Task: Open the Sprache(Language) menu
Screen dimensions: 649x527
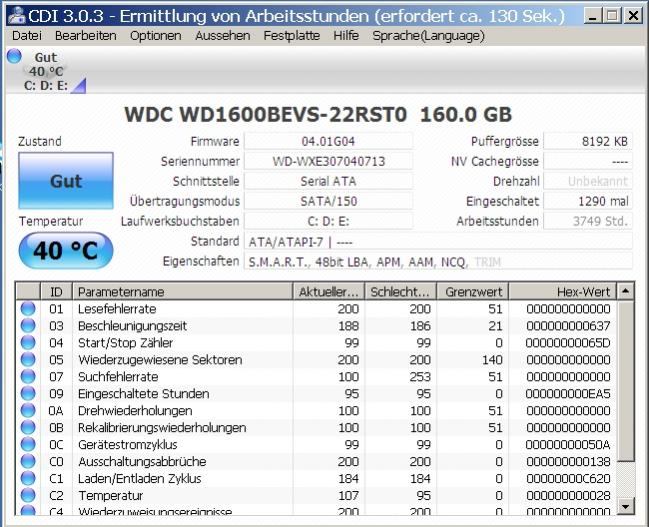Action: 428,36
